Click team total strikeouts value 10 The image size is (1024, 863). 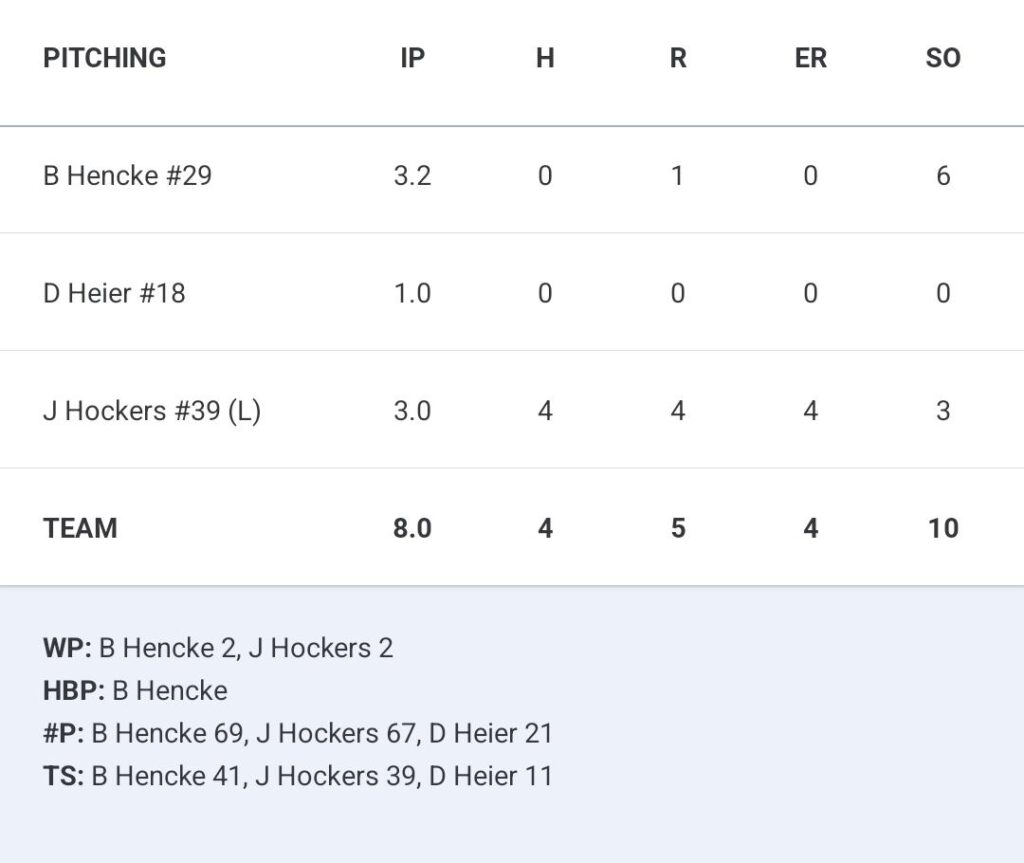point(943,528)
